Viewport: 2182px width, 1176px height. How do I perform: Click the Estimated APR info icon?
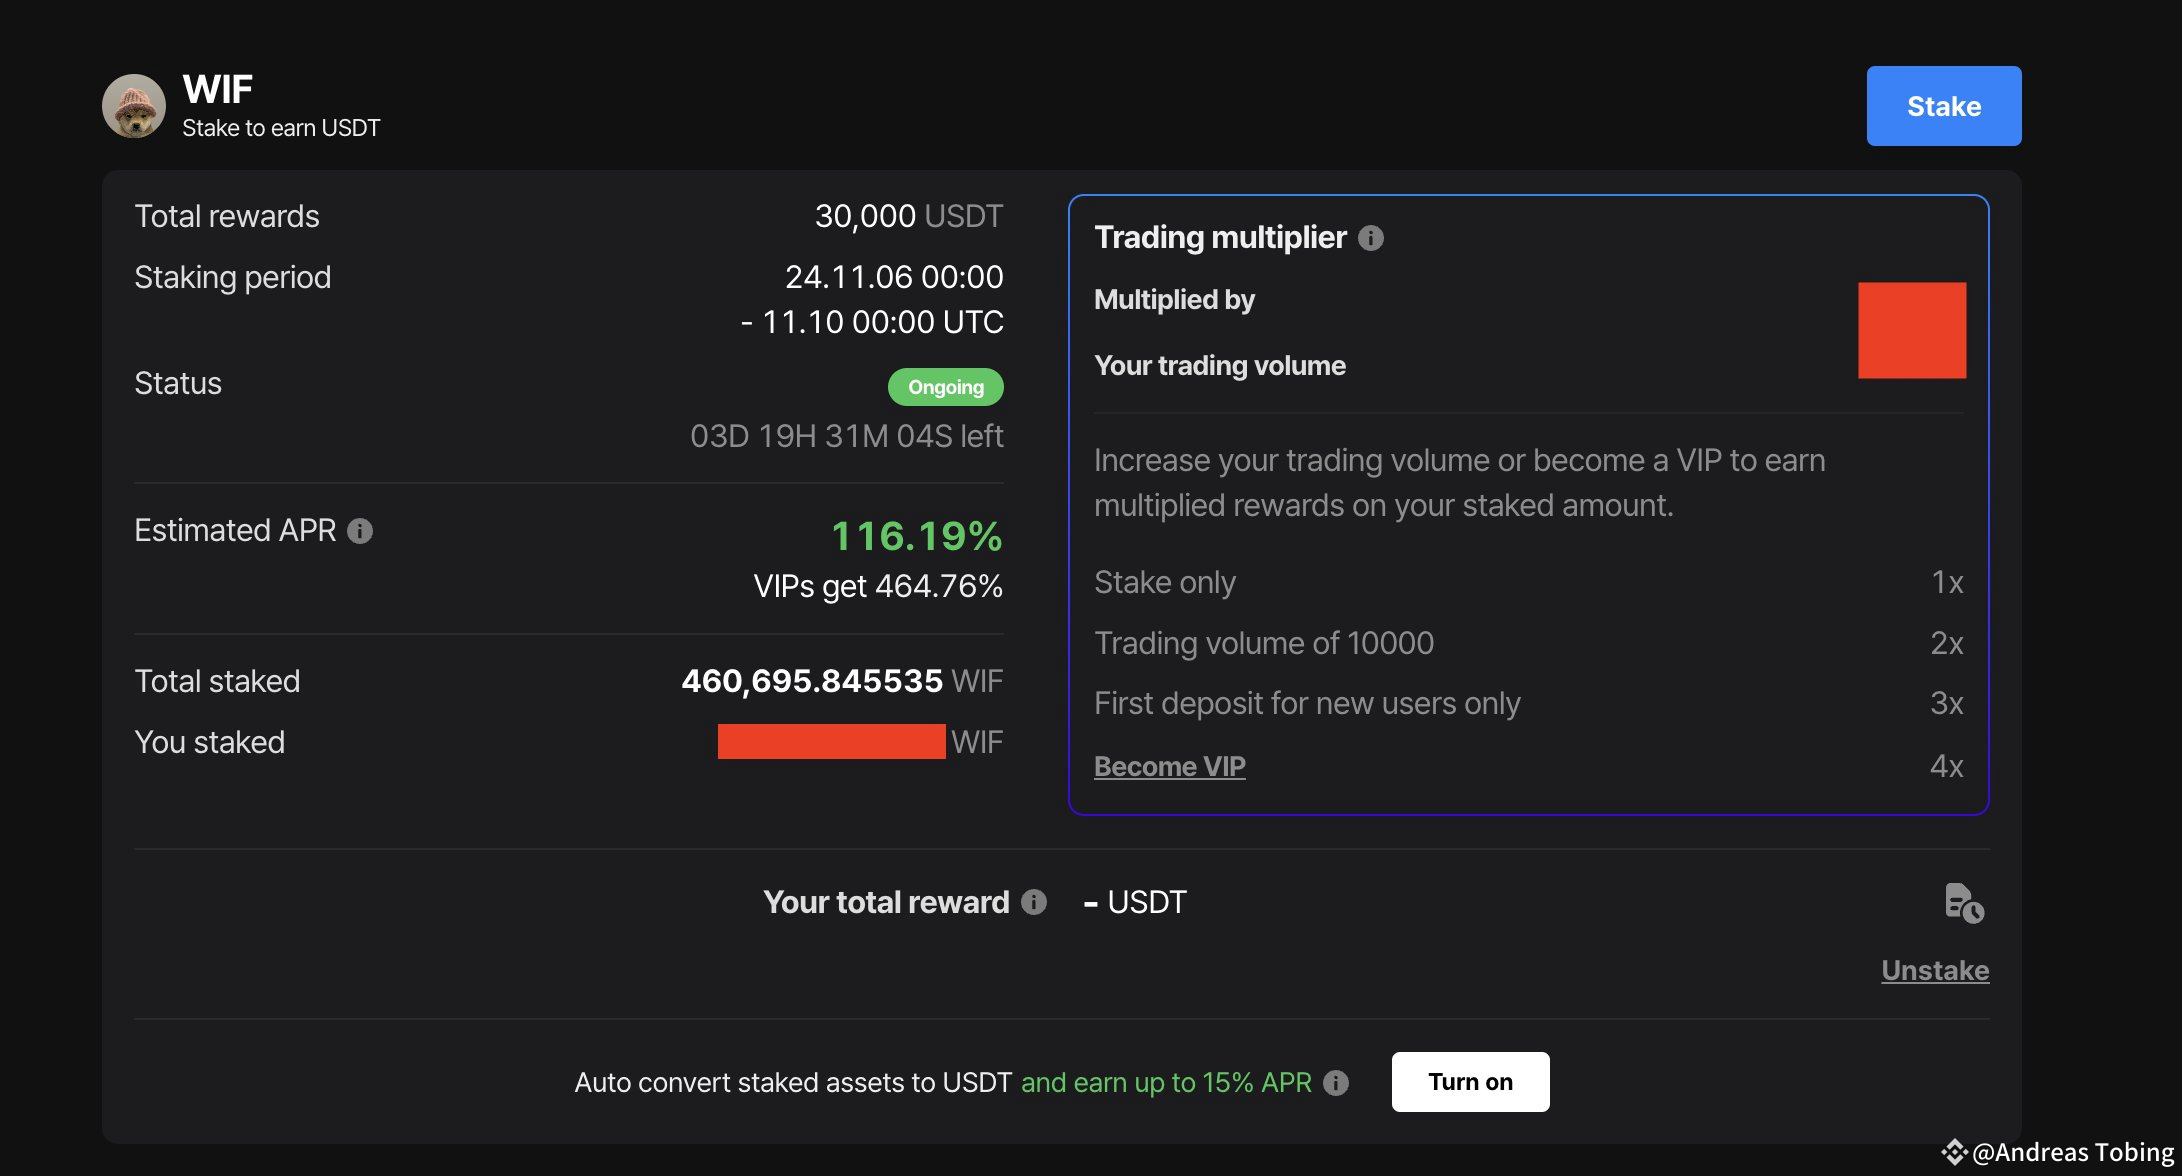coord(361,531)
